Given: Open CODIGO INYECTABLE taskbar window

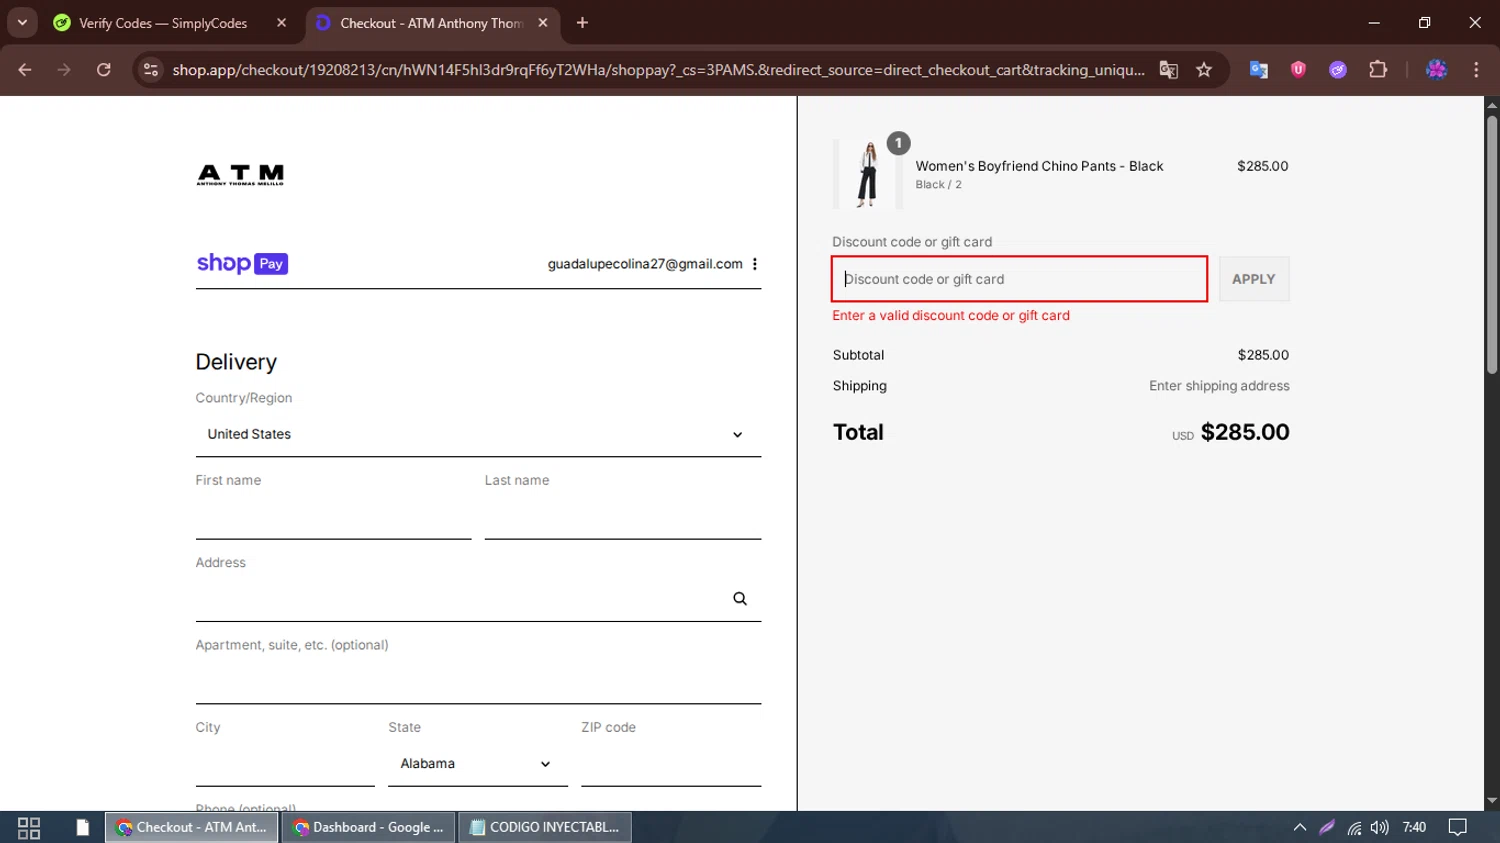Looking at the screenshot, I should [x=545, y=827].
